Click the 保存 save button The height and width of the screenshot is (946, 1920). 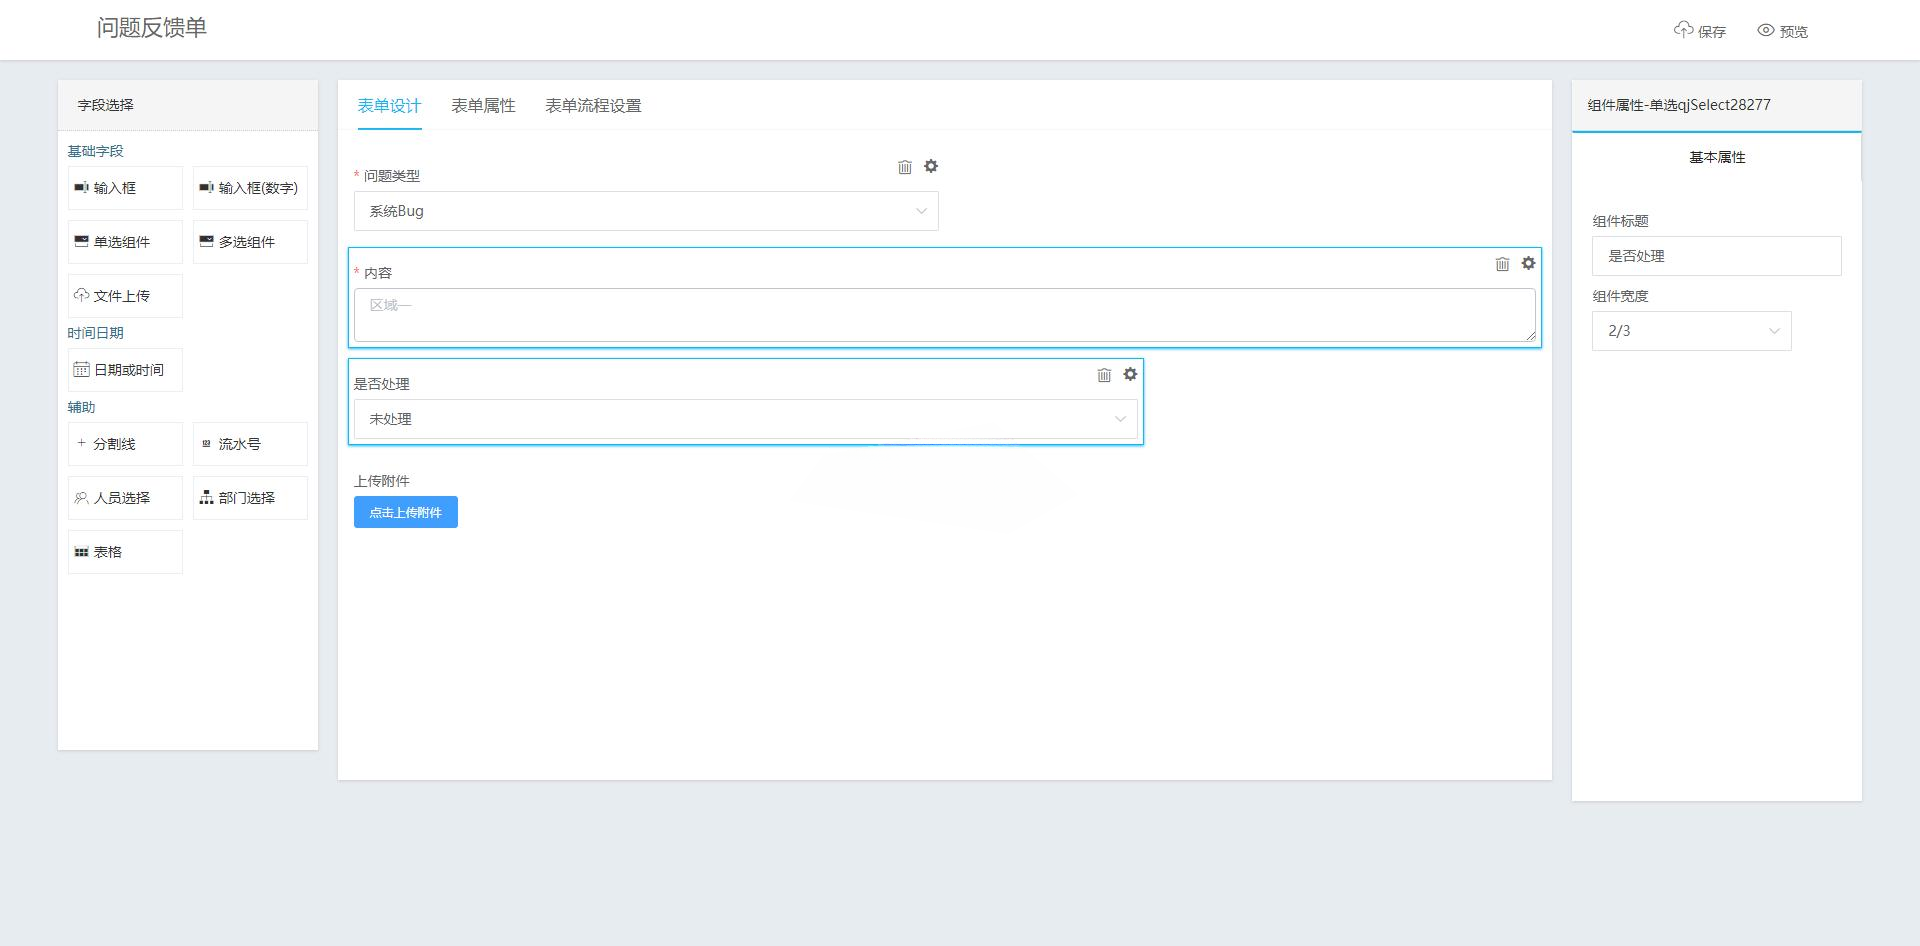pyautogui.click(x=1700, y=31)
